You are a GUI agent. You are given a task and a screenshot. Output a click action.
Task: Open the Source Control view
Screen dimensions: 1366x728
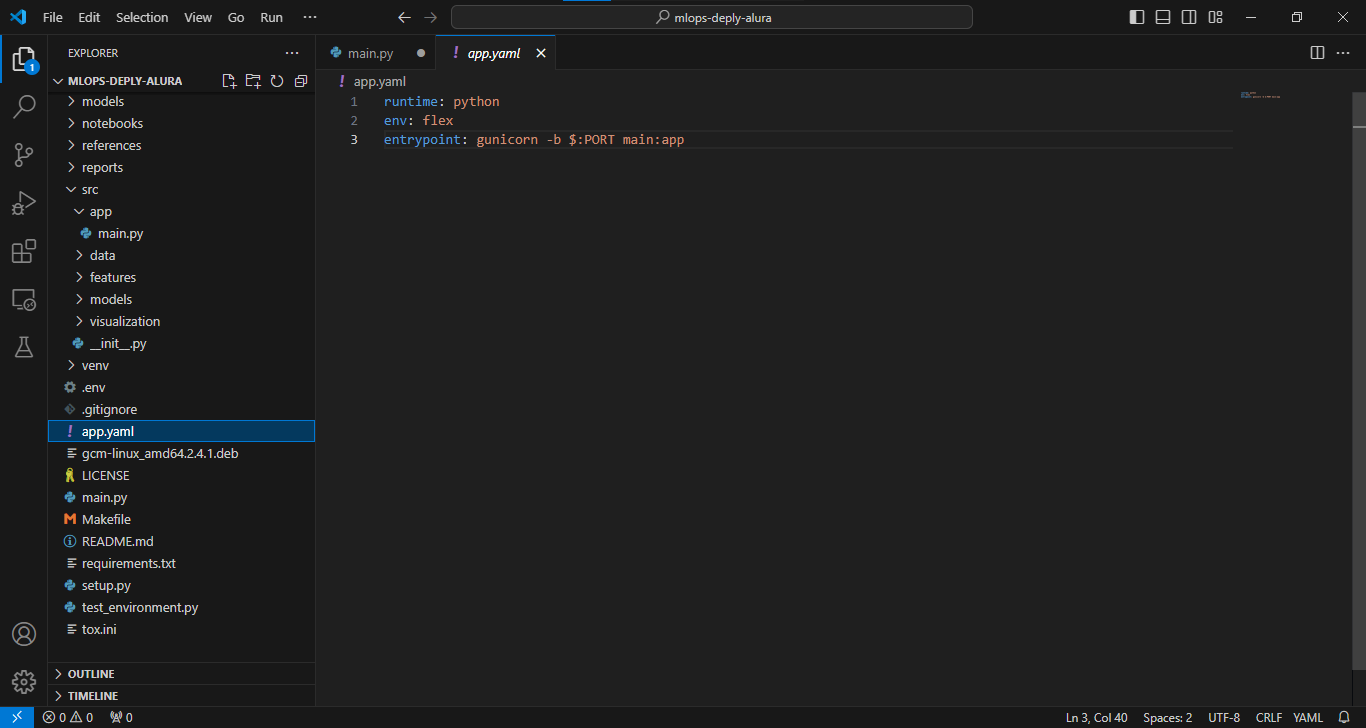[x=23, y=155]
